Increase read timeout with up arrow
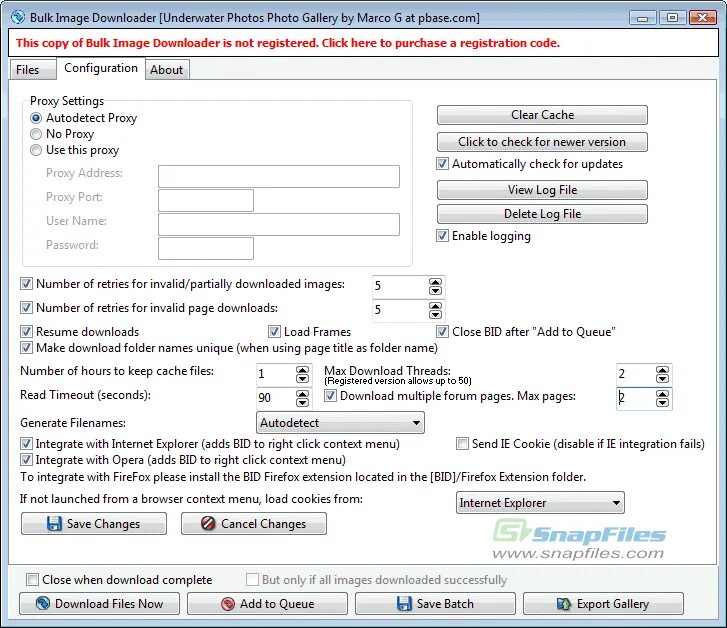The width and height of the screenshot is (727, 628). [302, 393]
